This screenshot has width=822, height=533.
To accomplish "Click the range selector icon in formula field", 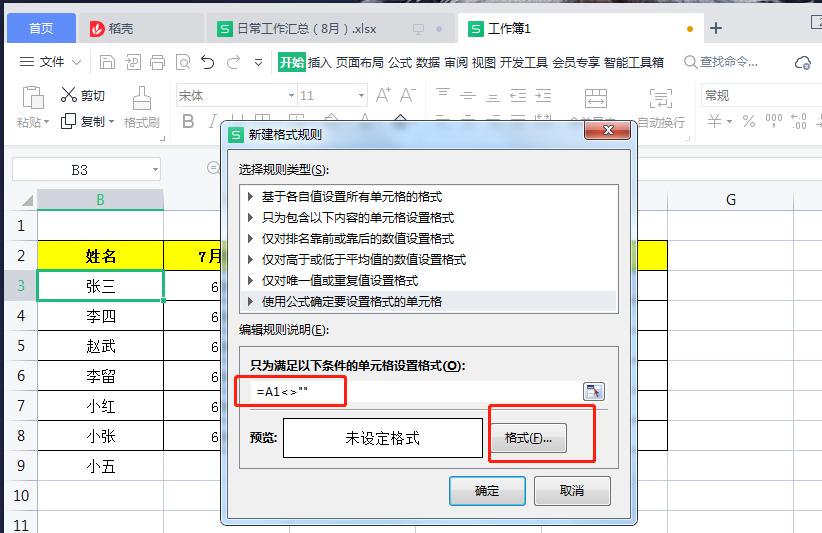I will (593, 391).
